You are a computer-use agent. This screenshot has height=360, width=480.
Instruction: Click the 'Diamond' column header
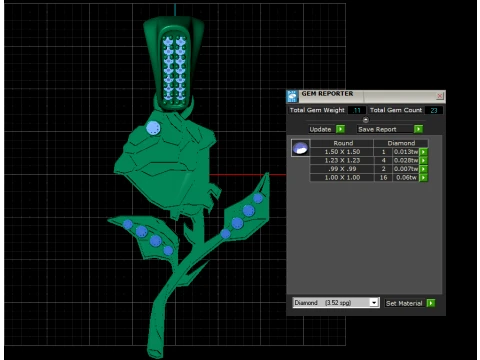coord(401,143)
